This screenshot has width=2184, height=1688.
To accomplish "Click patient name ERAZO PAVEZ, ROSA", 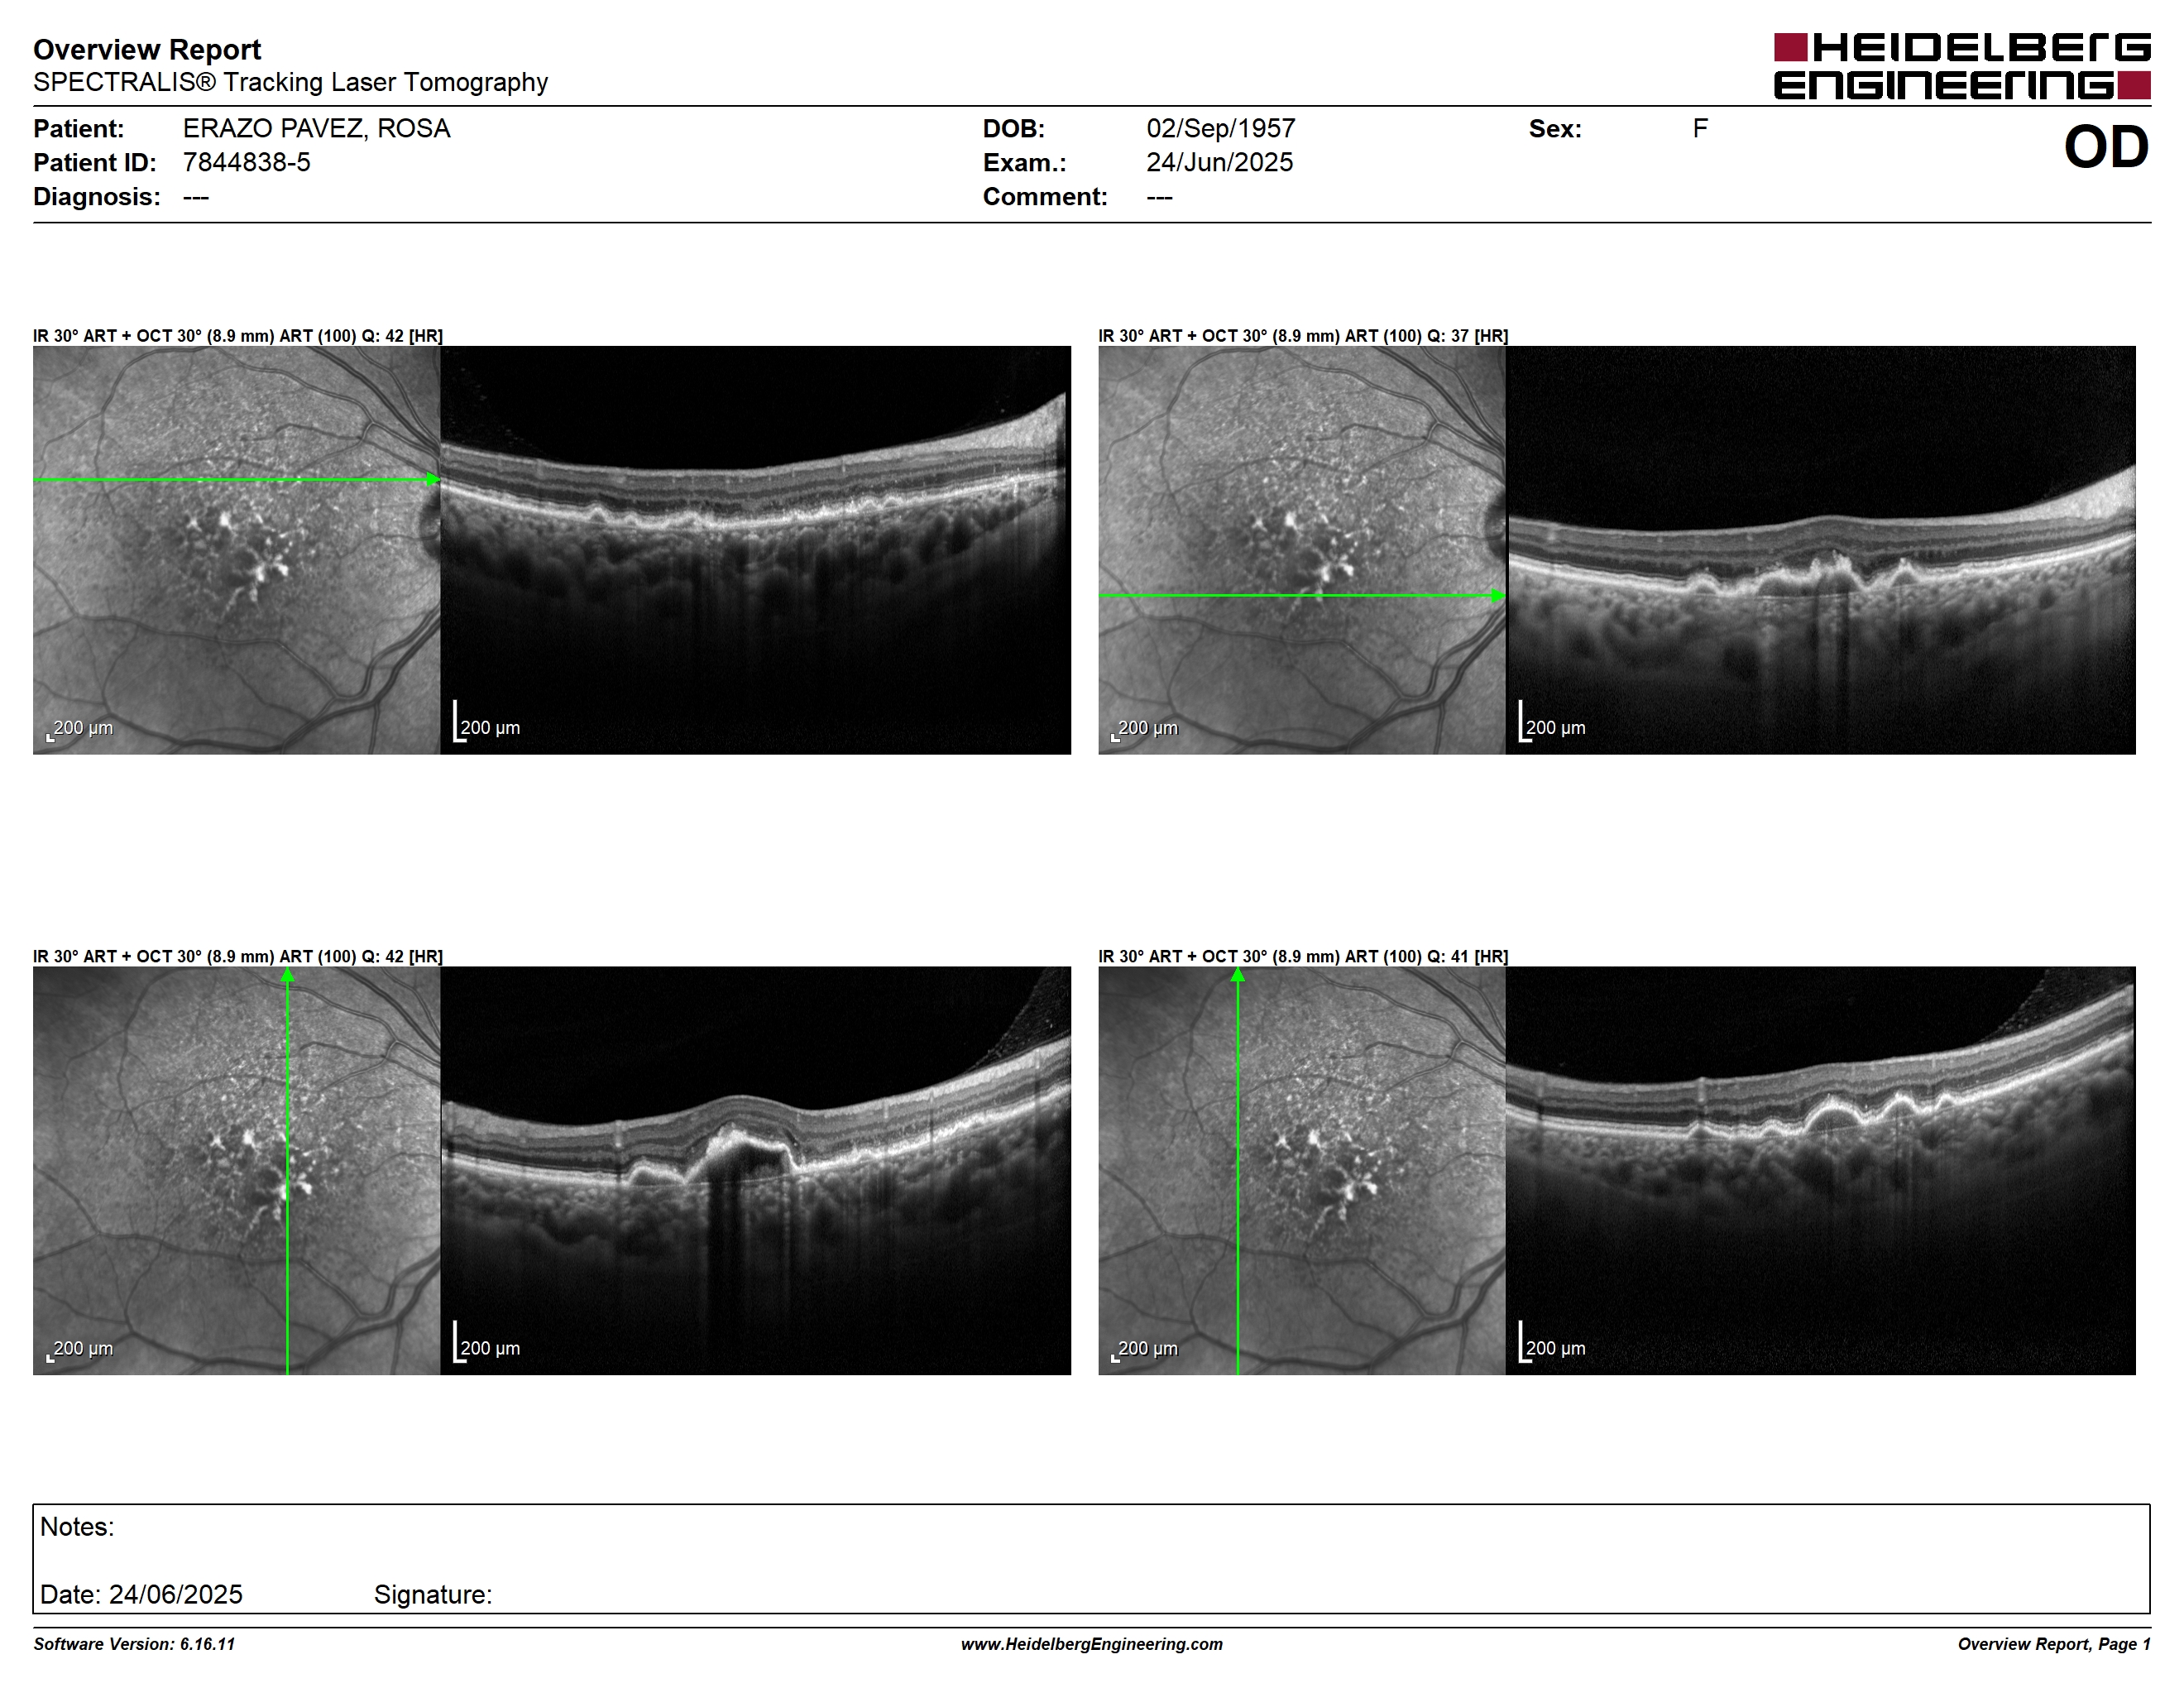I will pos(316,129).
